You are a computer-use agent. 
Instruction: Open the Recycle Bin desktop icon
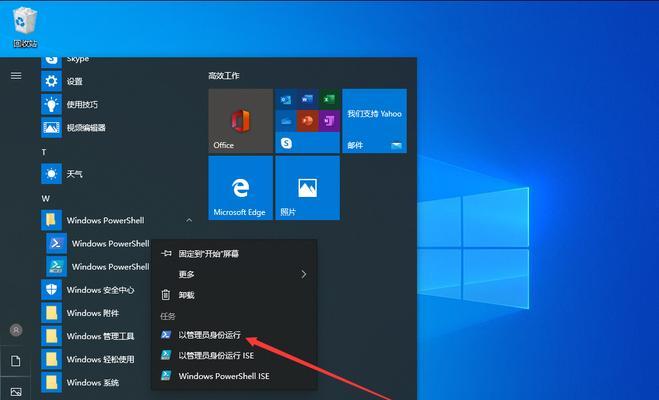tap(25, 25)
